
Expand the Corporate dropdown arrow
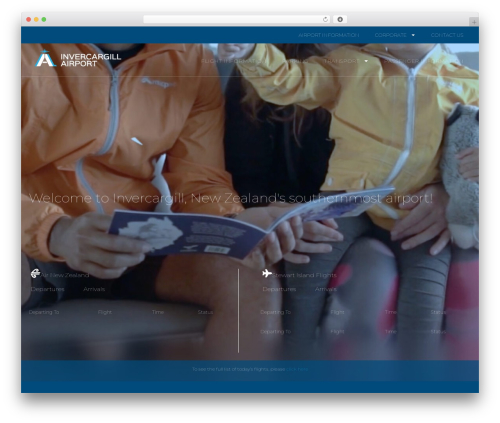pyautogui.click(x=413, y=35)
